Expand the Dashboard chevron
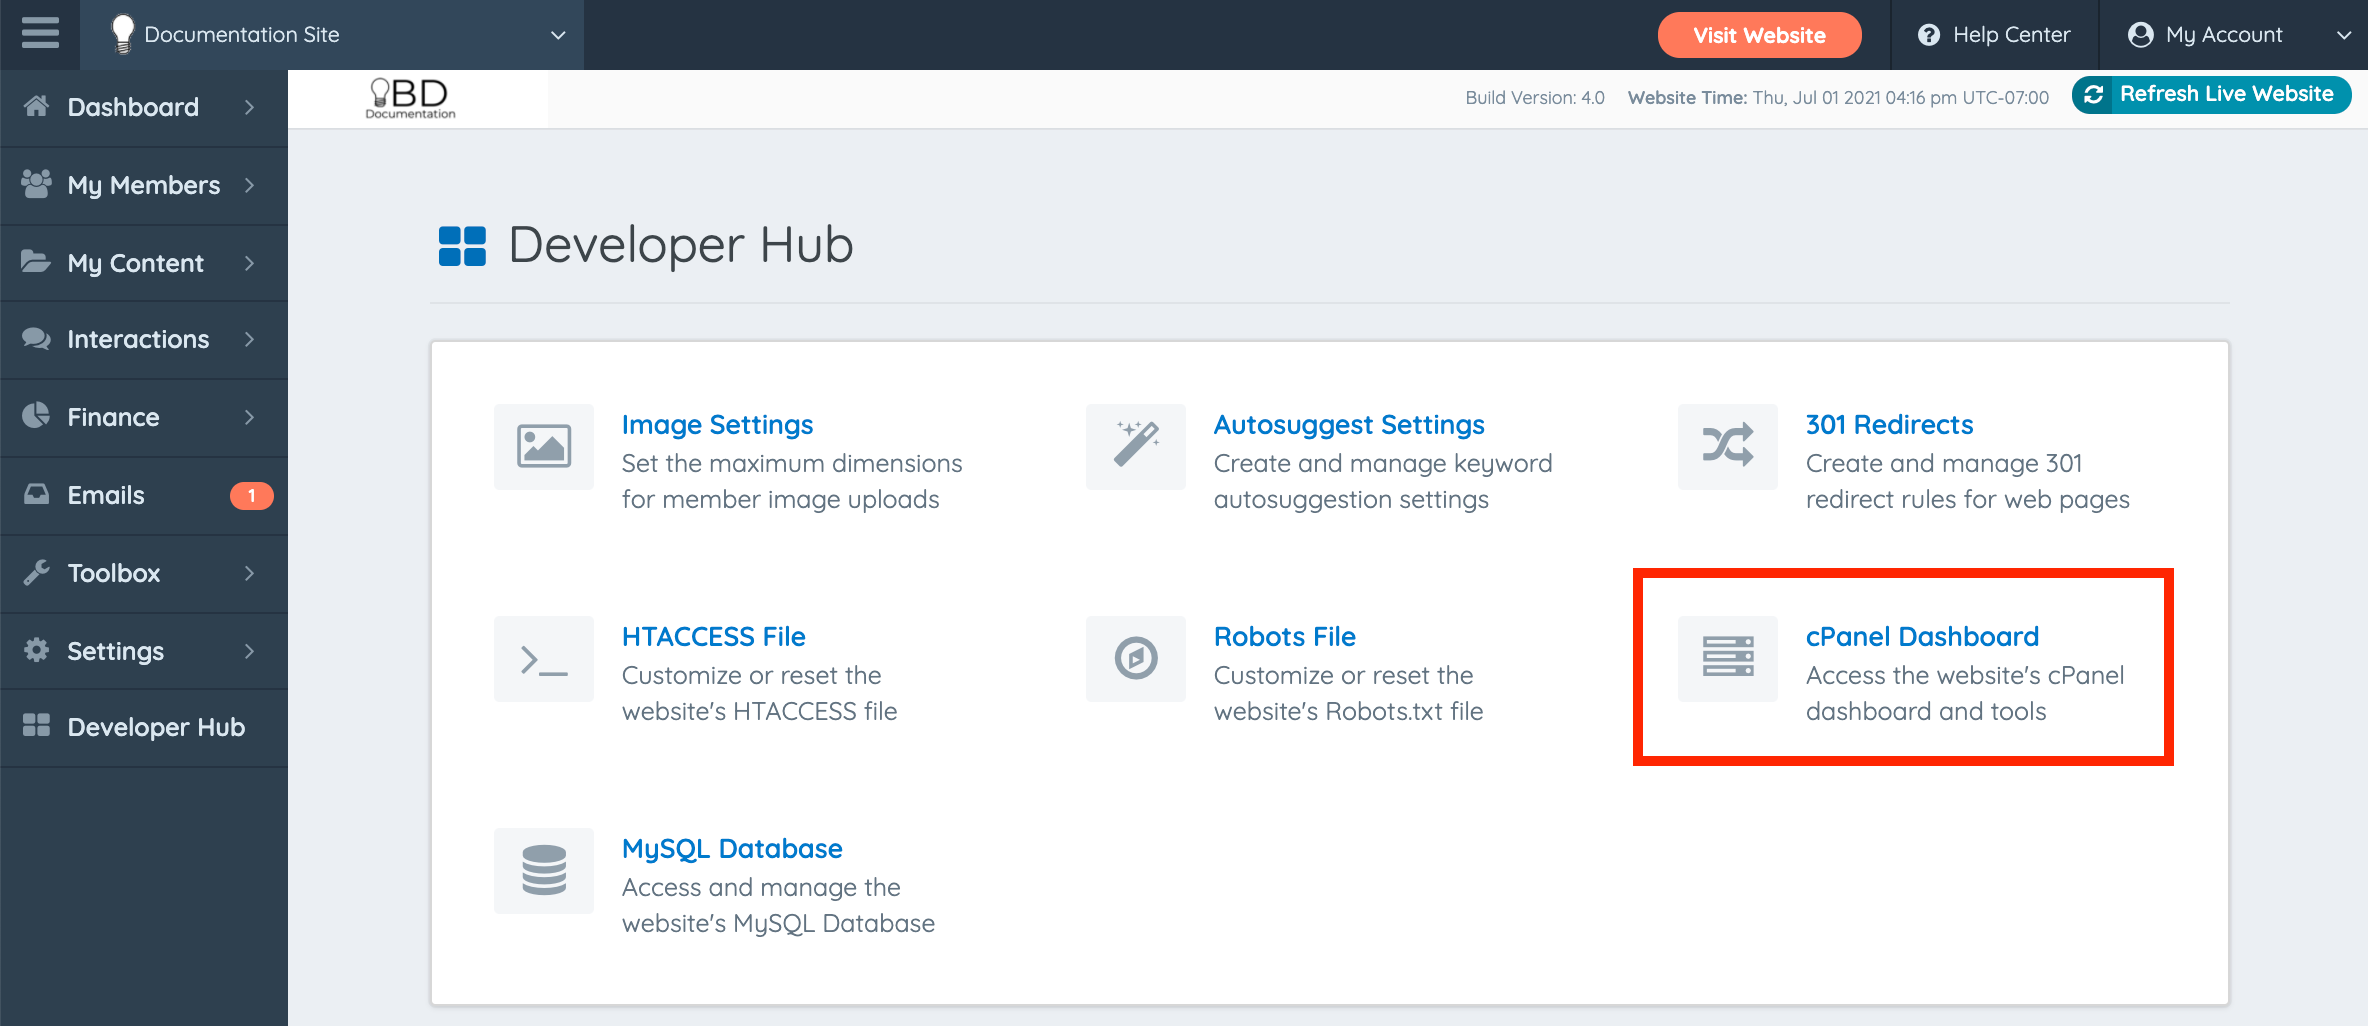 click(250, 107)
